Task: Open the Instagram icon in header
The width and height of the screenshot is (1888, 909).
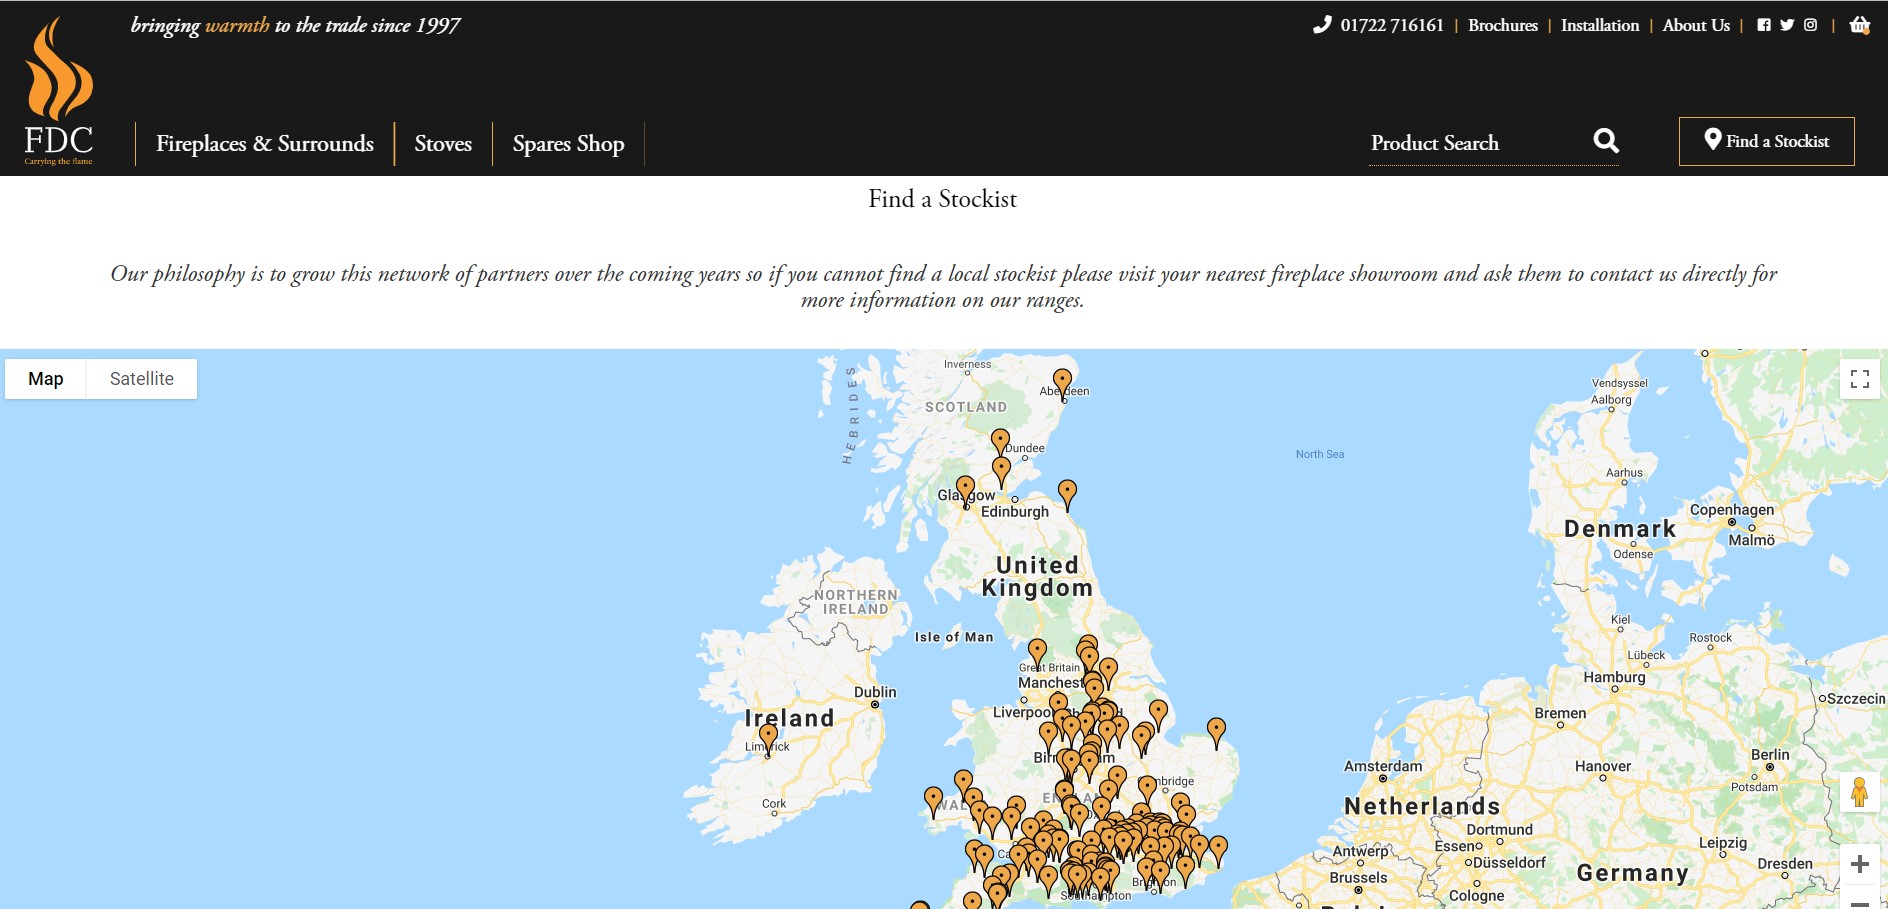Action: (1810, 24)
